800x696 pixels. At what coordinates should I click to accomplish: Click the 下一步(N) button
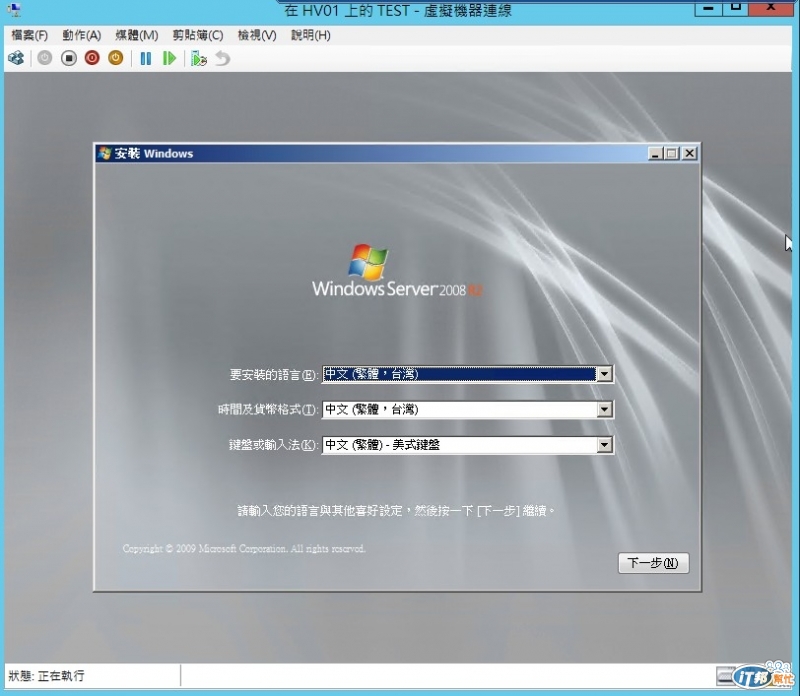click(654, 563)
